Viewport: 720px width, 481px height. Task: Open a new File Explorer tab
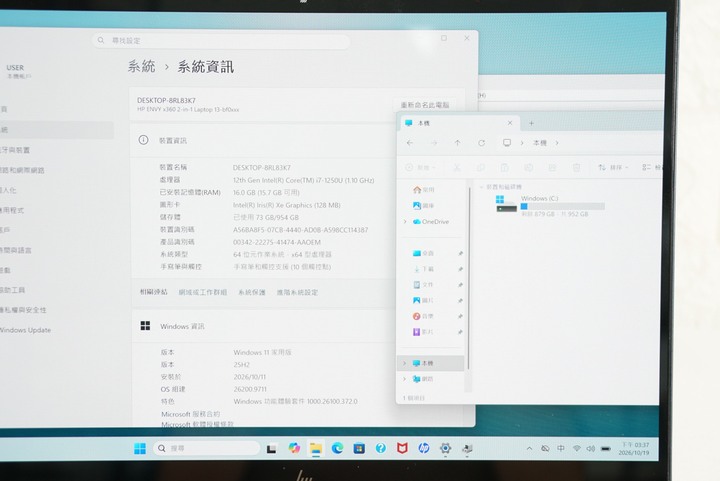(531, 123)
